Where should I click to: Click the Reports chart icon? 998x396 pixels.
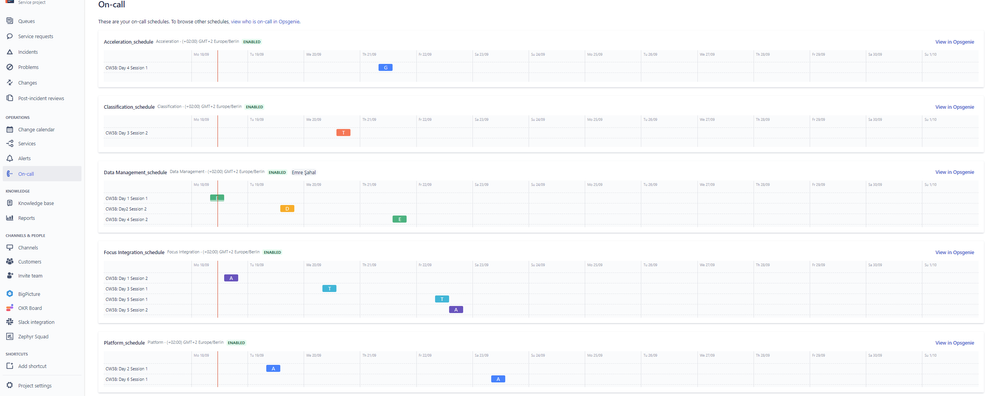(x=10, y=218)
